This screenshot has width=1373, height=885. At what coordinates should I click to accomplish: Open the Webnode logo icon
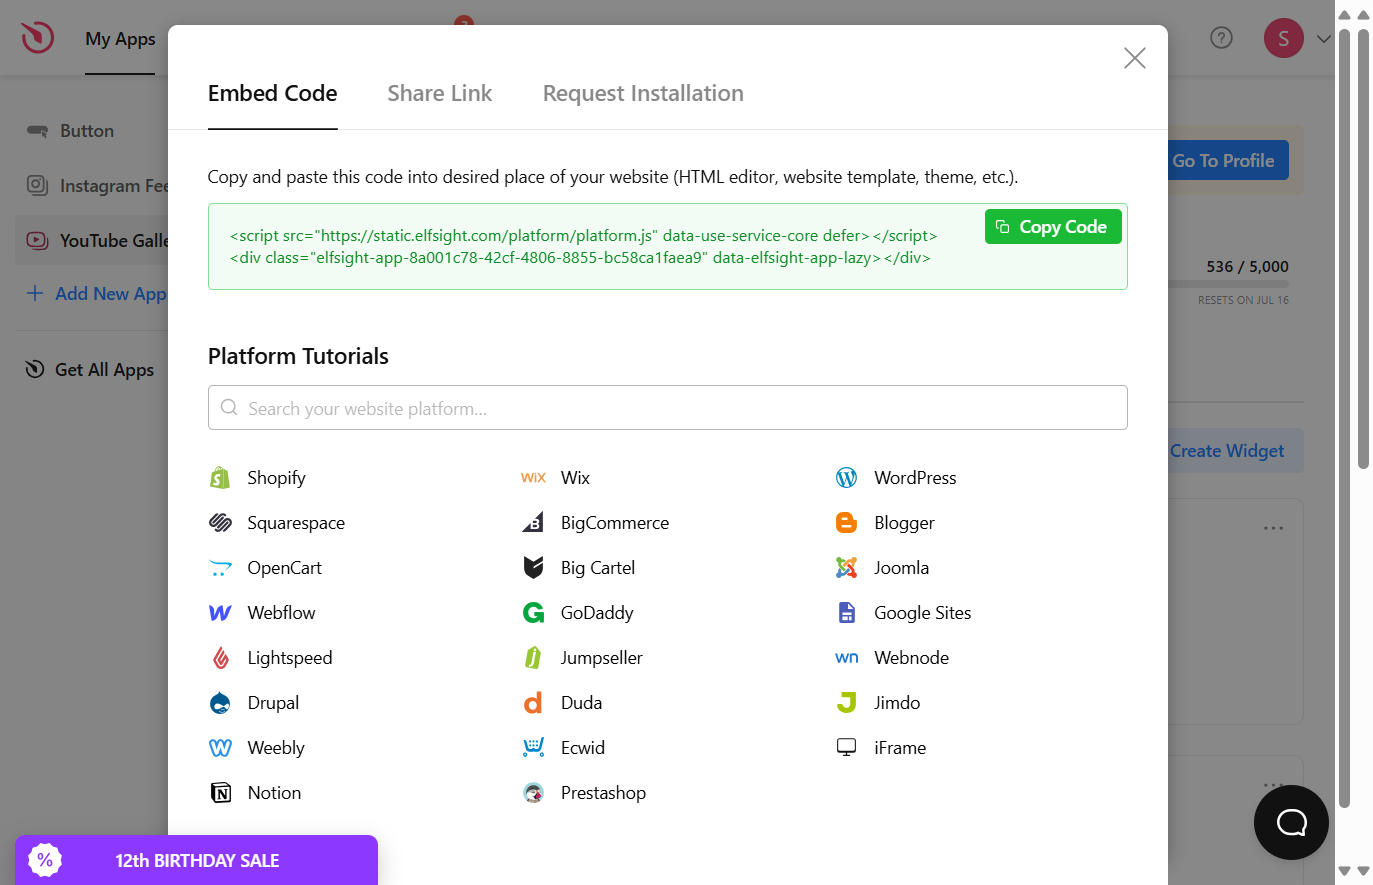pyautogui.click(x=846, y=658)
